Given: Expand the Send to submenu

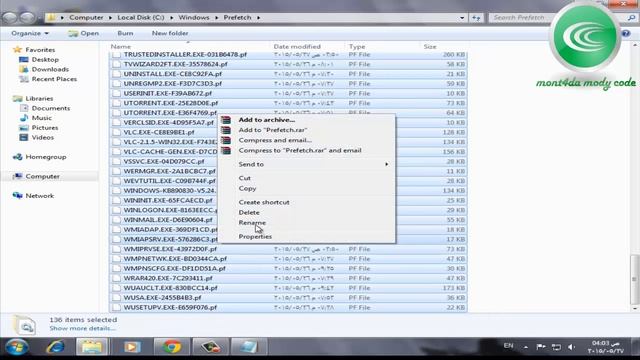Looking at the screenshot, I should [x=307, y=164].
